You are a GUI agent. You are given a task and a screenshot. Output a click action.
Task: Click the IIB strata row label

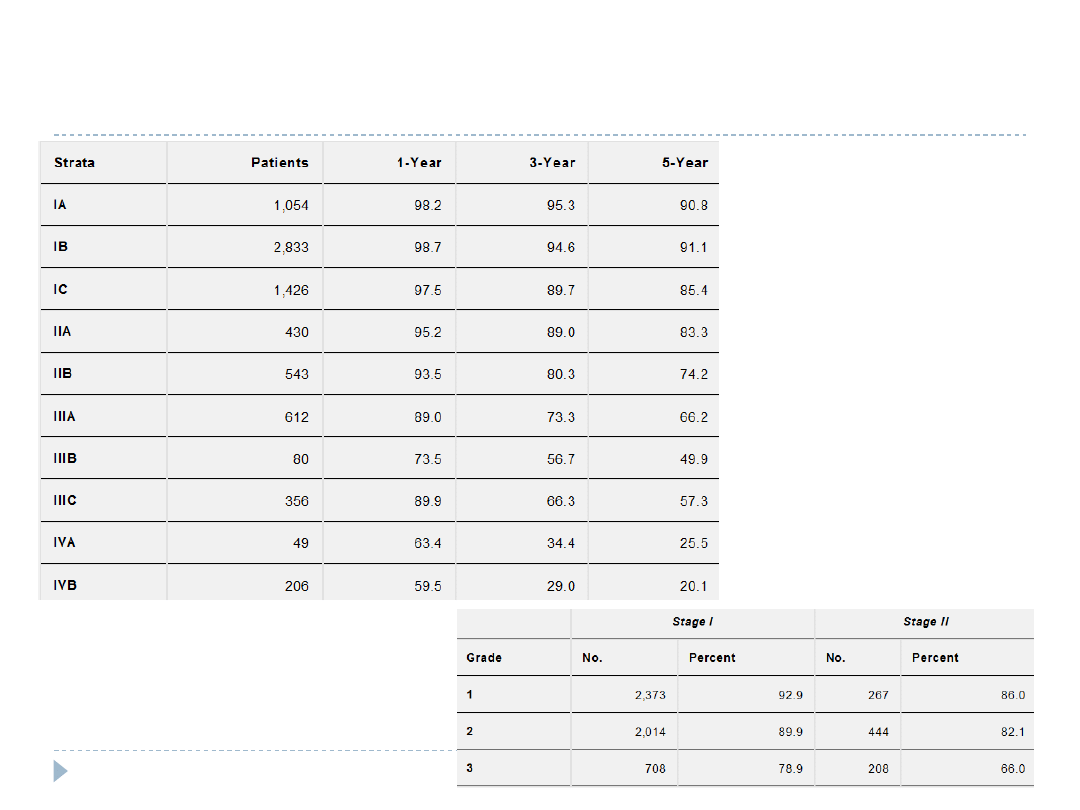point(62,374)
